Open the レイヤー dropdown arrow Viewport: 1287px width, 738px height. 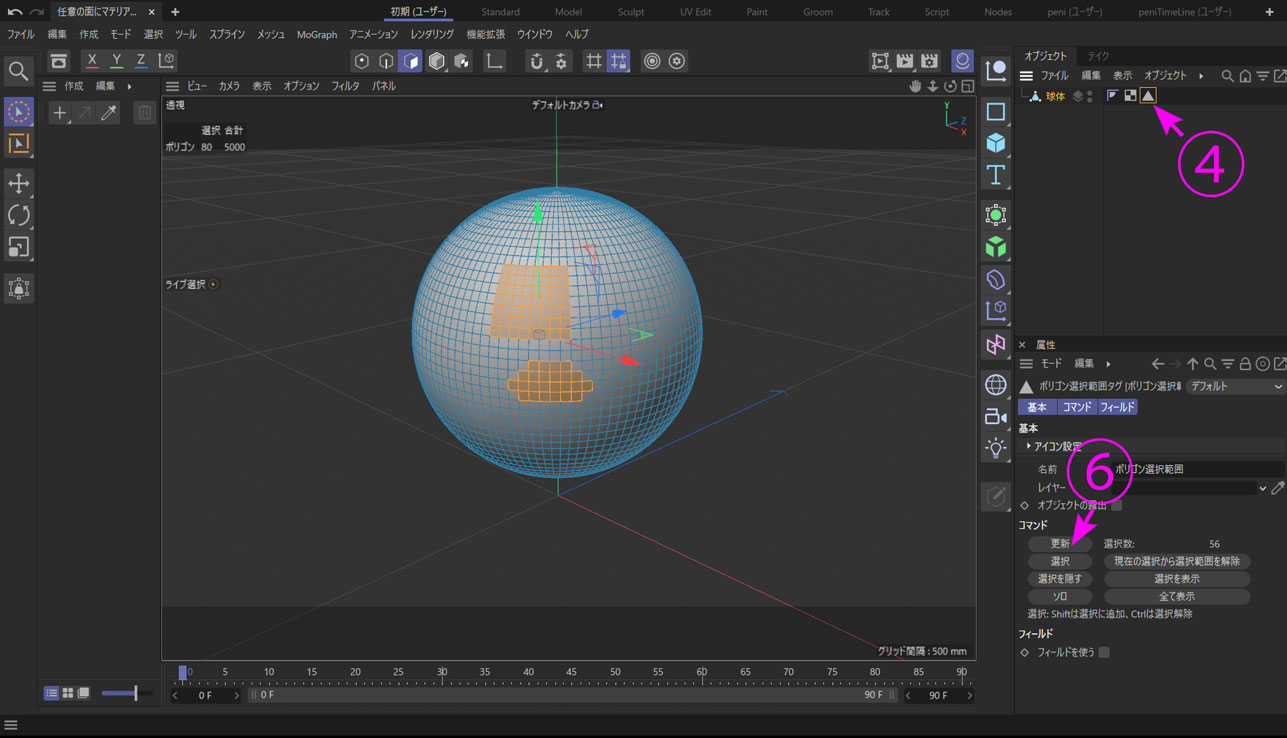[1262, 488]
